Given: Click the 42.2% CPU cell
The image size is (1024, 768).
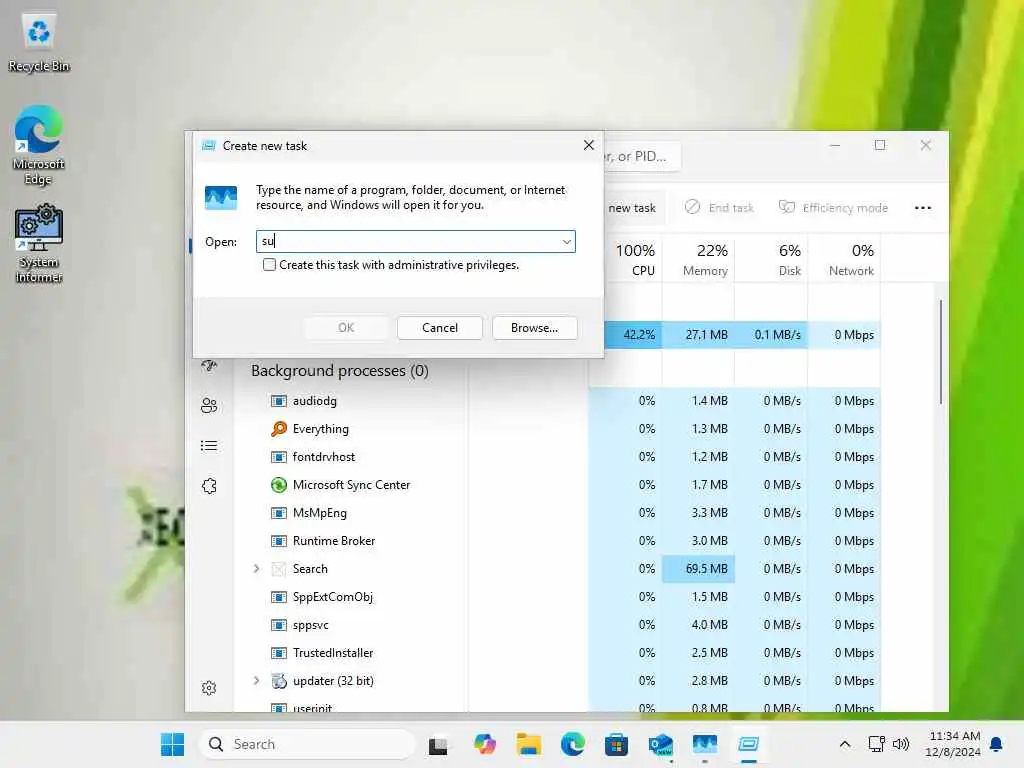Looking at the screenshot, I should tap(633, 335).
